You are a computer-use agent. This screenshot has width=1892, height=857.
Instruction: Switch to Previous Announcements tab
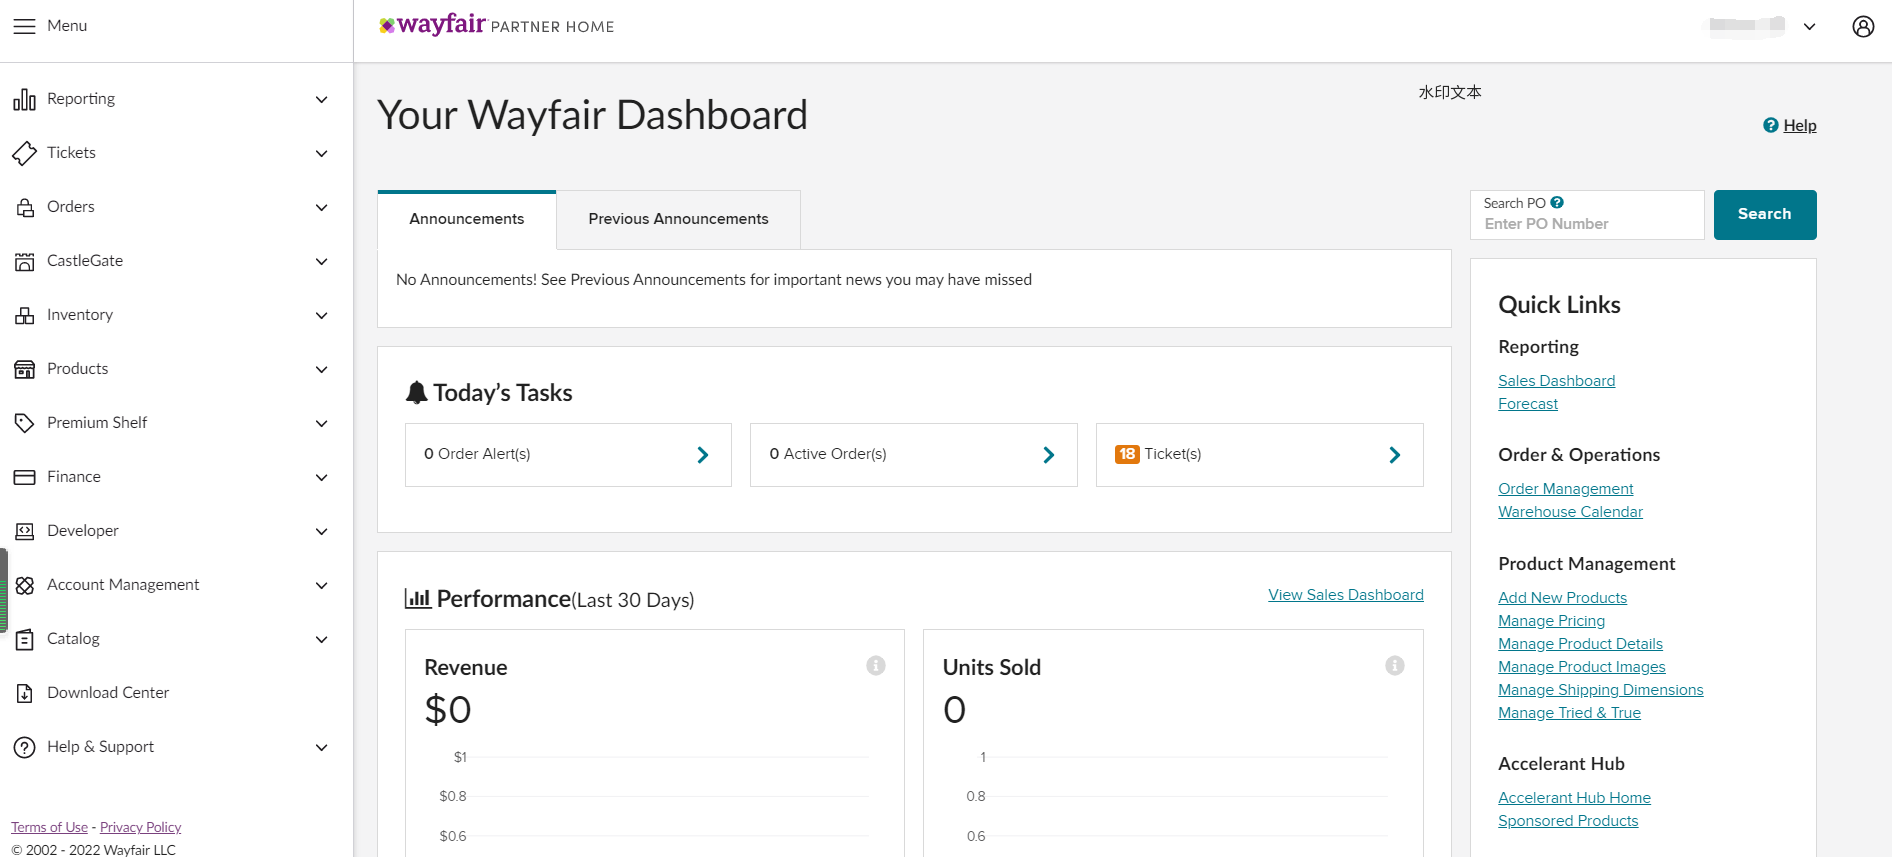point(678,219)
